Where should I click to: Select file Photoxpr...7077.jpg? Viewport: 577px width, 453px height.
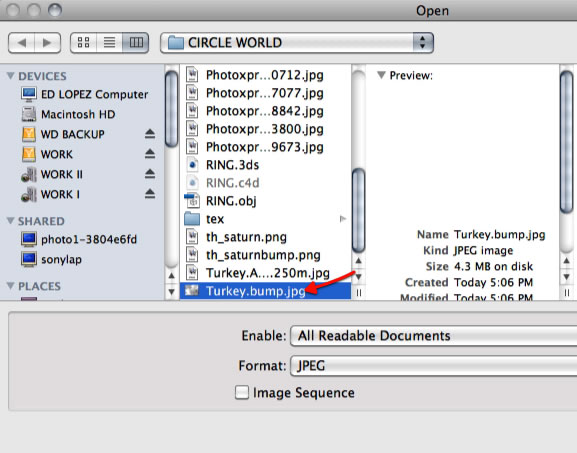point(265,93)
